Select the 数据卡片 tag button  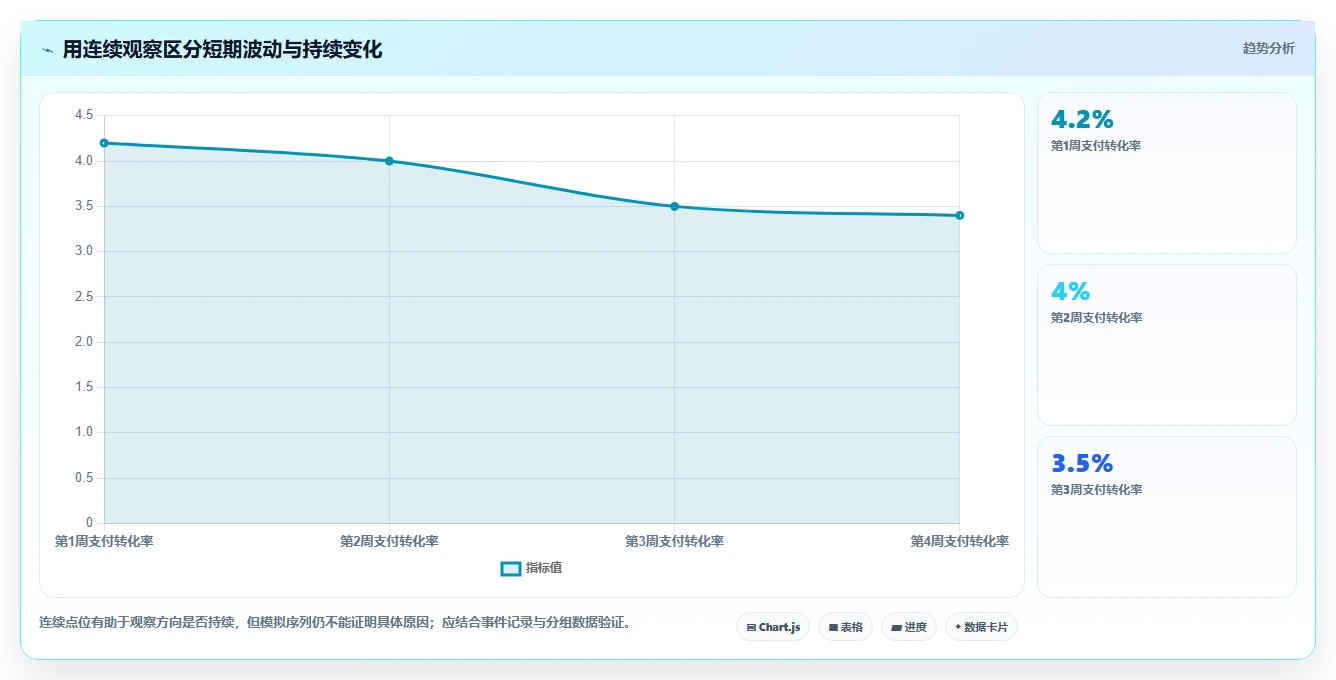click(x=981, y=627)
